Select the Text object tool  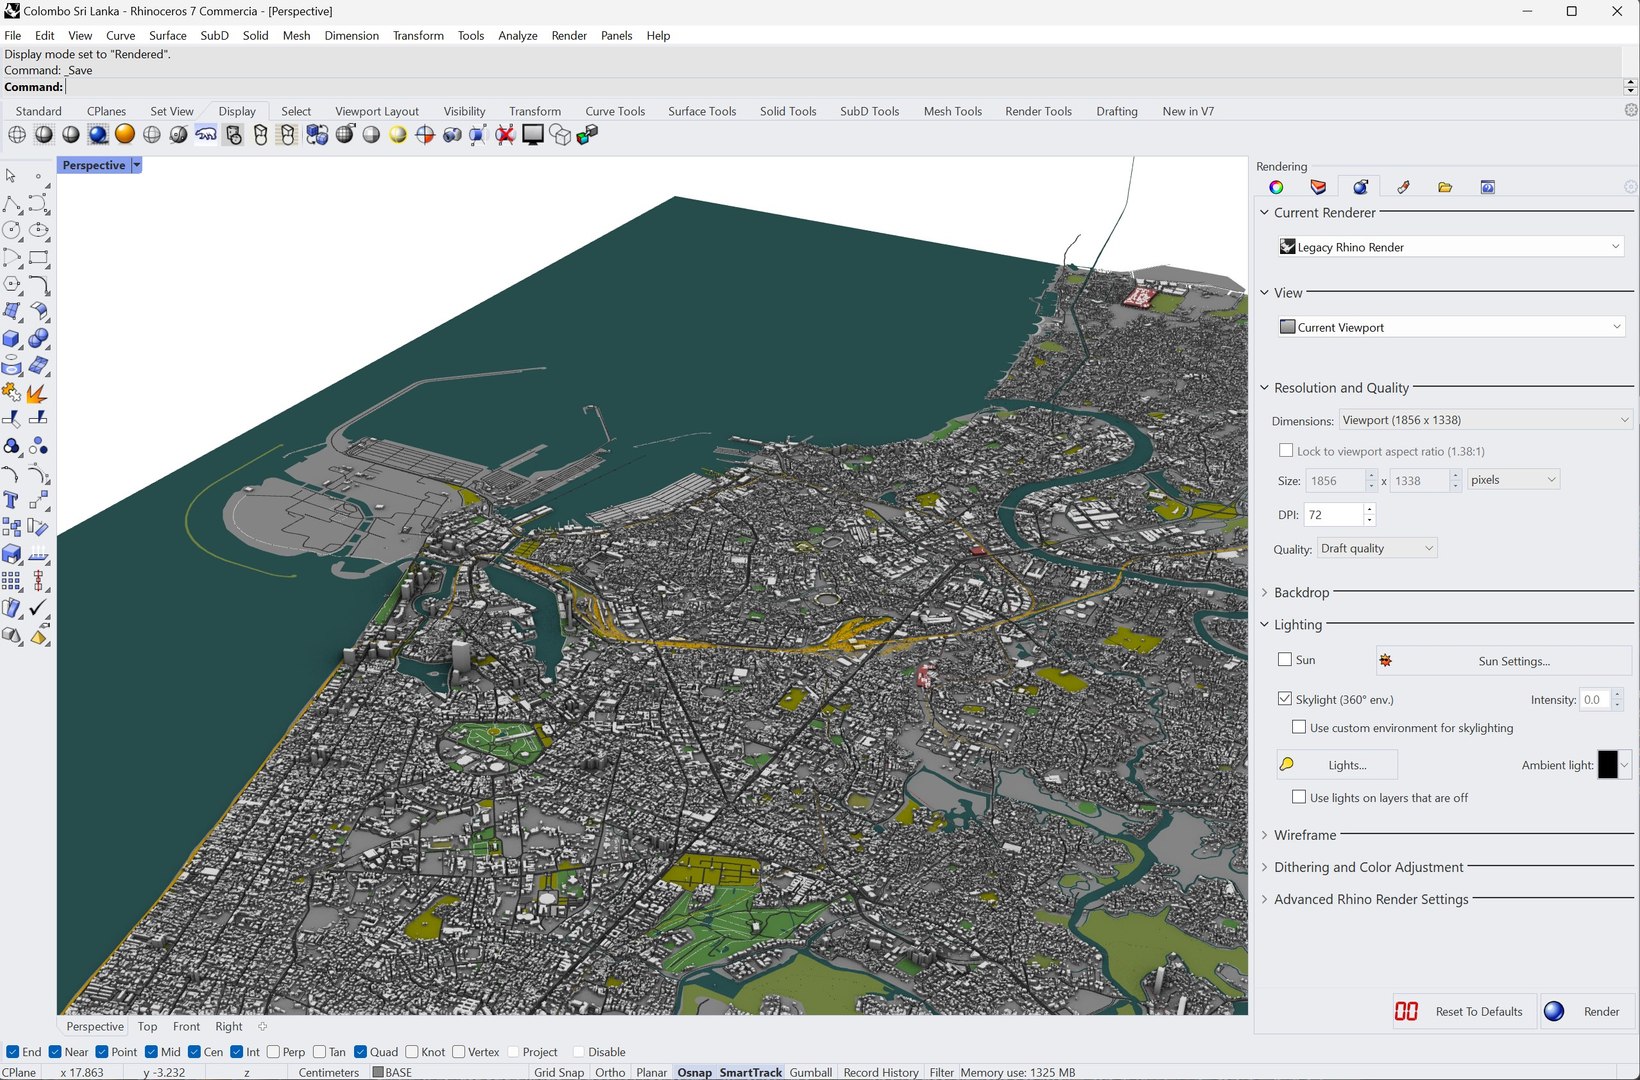click(x=12, y=500)
